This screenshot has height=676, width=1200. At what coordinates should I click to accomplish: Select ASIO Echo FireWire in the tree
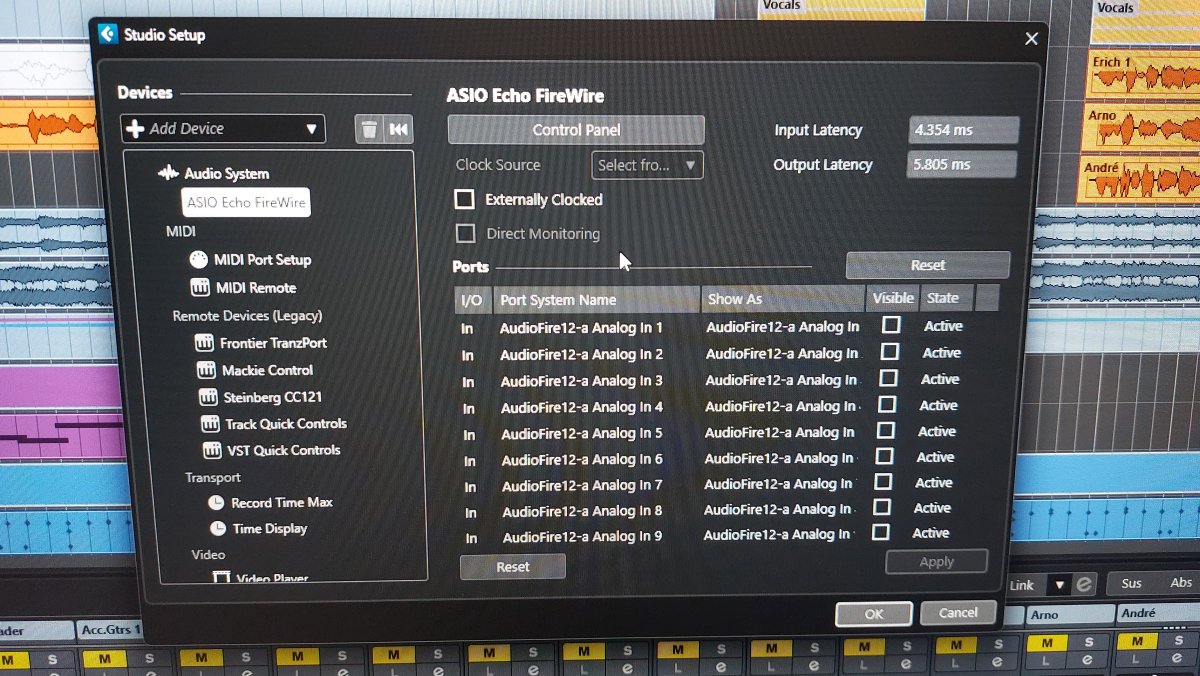(x=246, y=202)
